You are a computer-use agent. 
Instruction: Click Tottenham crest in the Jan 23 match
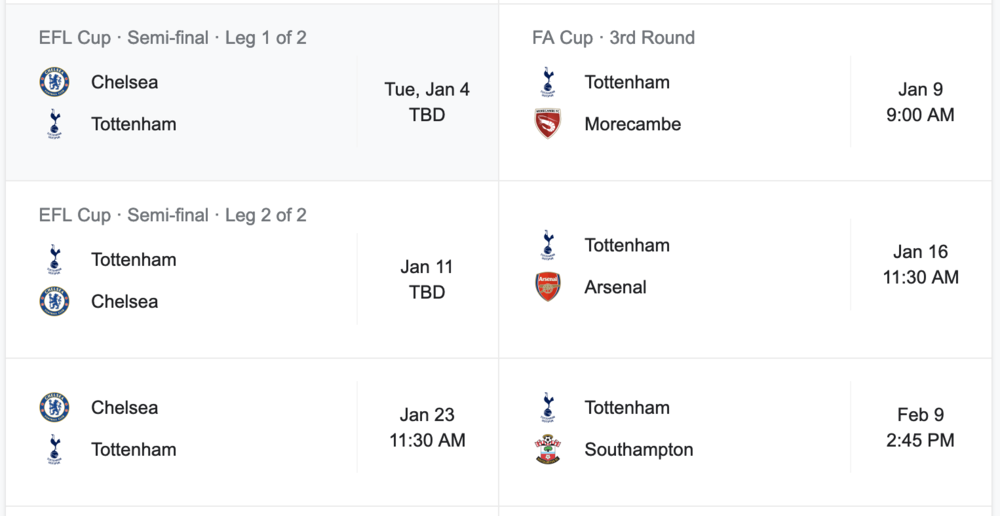tap(54, 450)
